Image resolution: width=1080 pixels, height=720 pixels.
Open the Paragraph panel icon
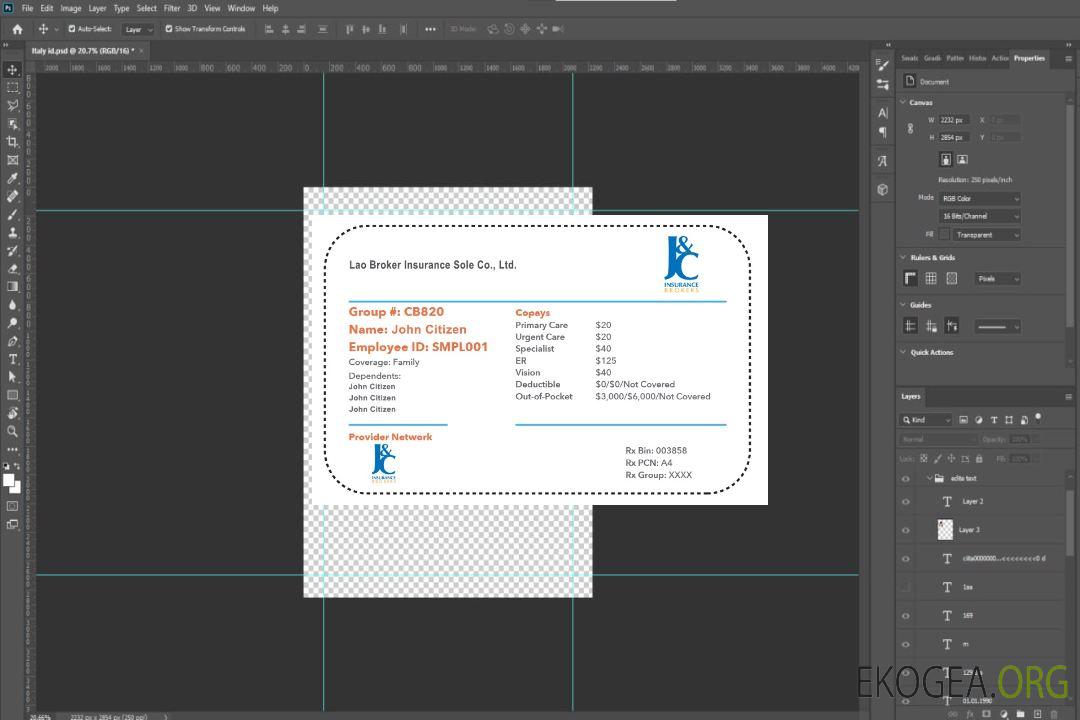(x=882, y=132)
